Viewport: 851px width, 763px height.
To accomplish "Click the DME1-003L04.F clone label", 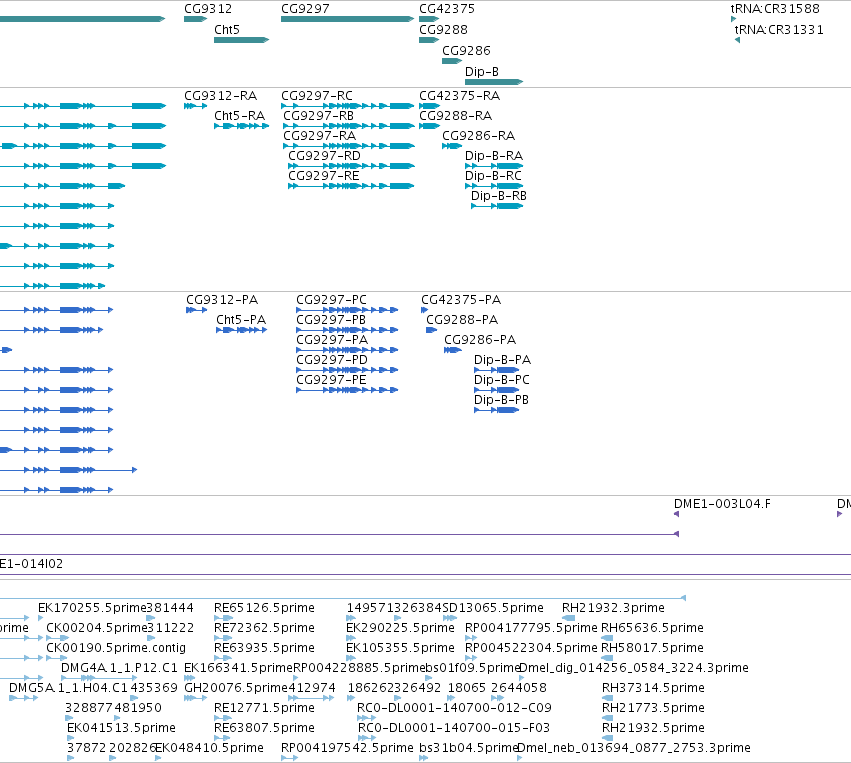I will [x=722, y=504].
